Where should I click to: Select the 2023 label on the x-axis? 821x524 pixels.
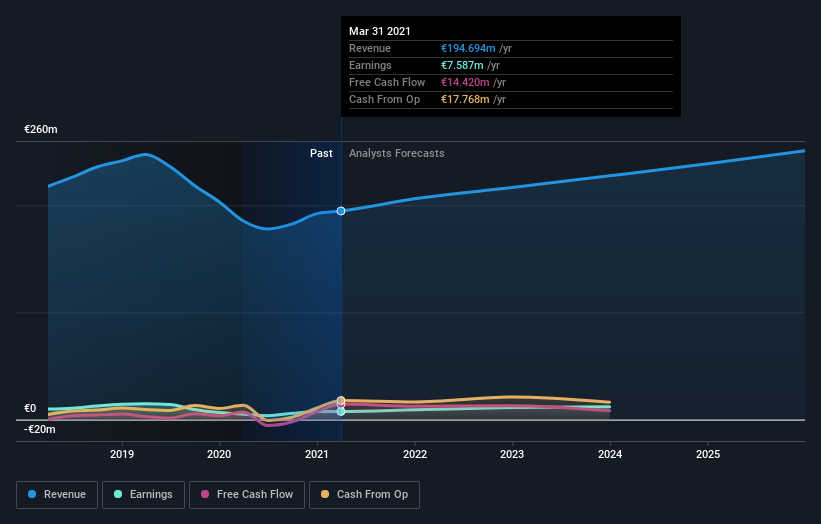(x=512, y=454)
